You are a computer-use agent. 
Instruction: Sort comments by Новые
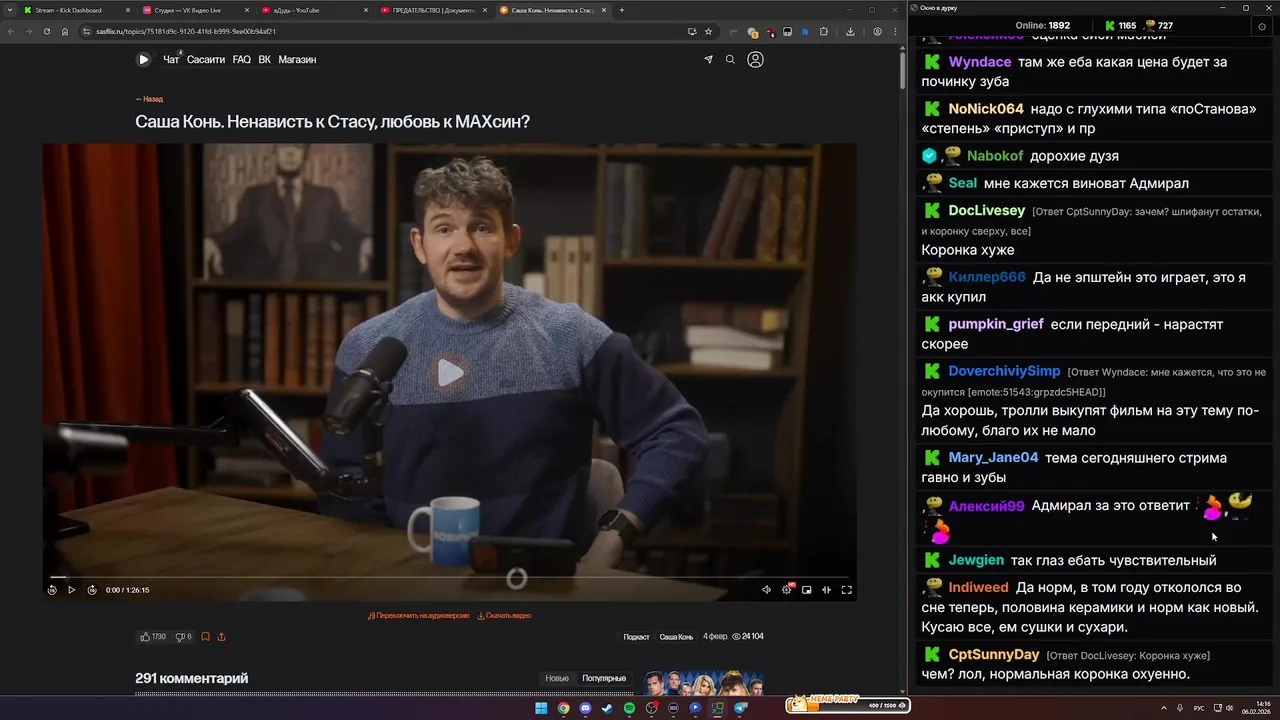557,678
